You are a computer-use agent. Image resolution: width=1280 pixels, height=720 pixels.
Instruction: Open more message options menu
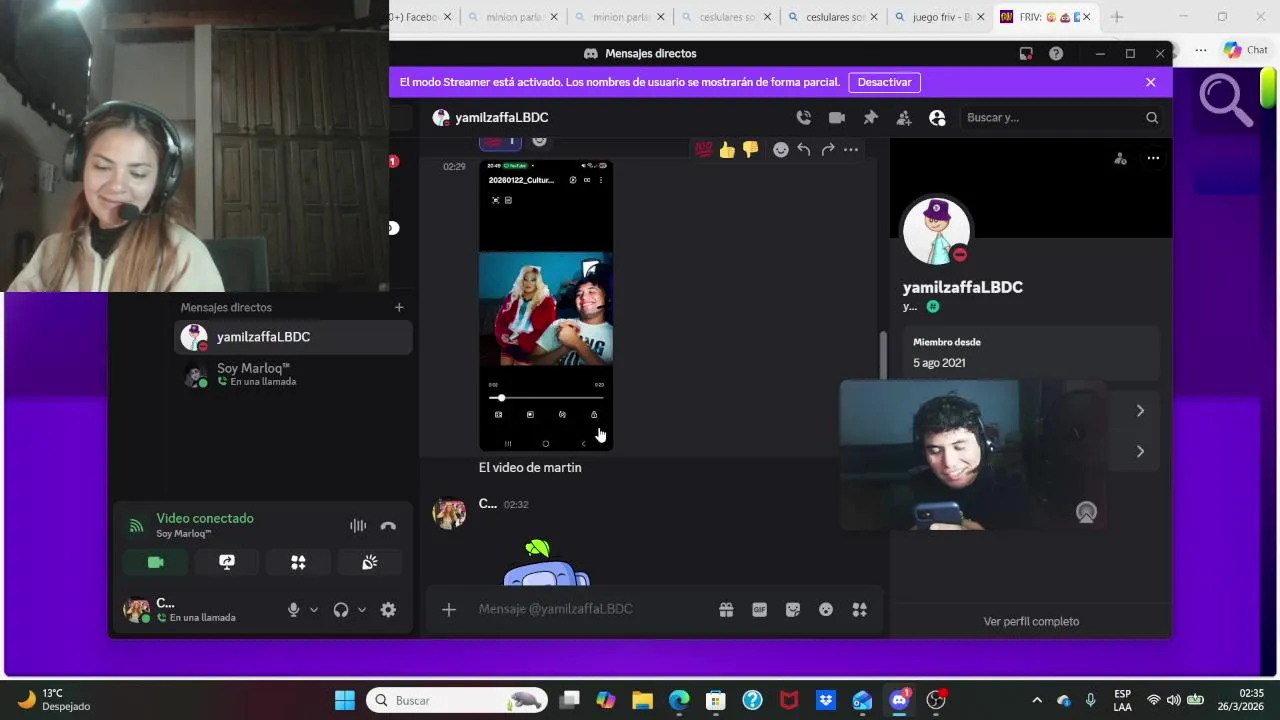coord(851,149)
